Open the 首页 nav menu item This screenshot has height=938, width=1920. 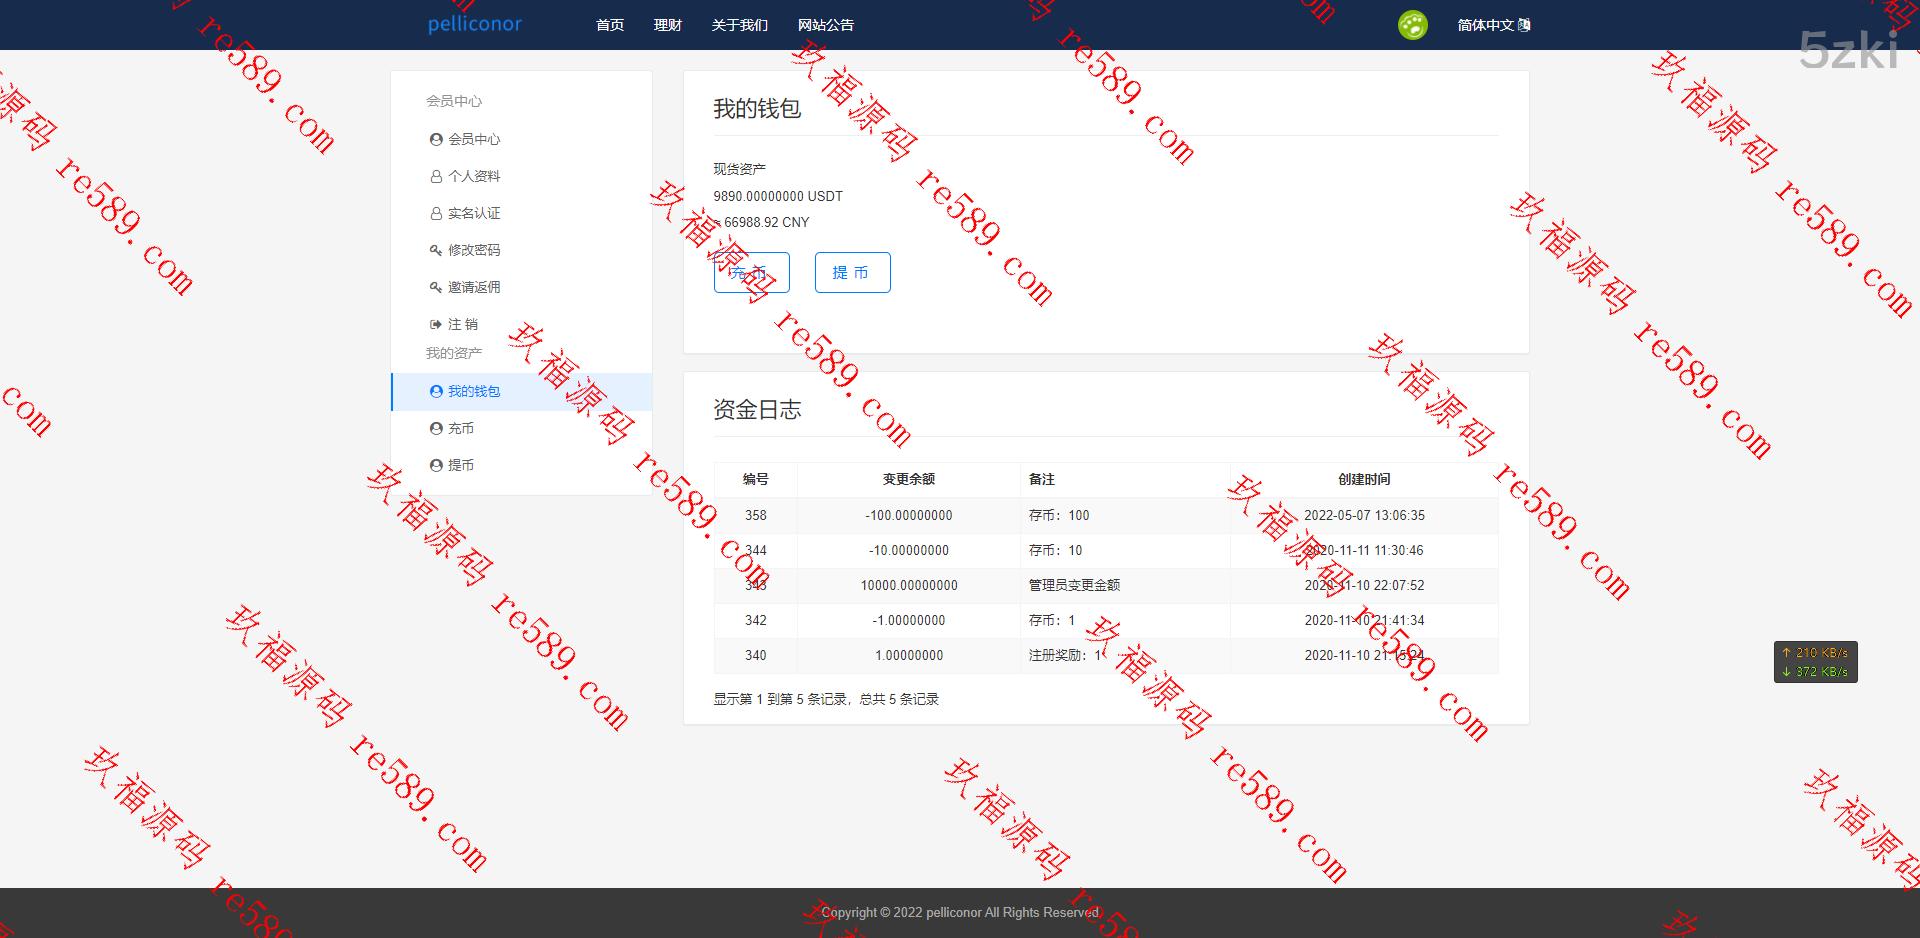pyautogui.click(x=610, y=25)
